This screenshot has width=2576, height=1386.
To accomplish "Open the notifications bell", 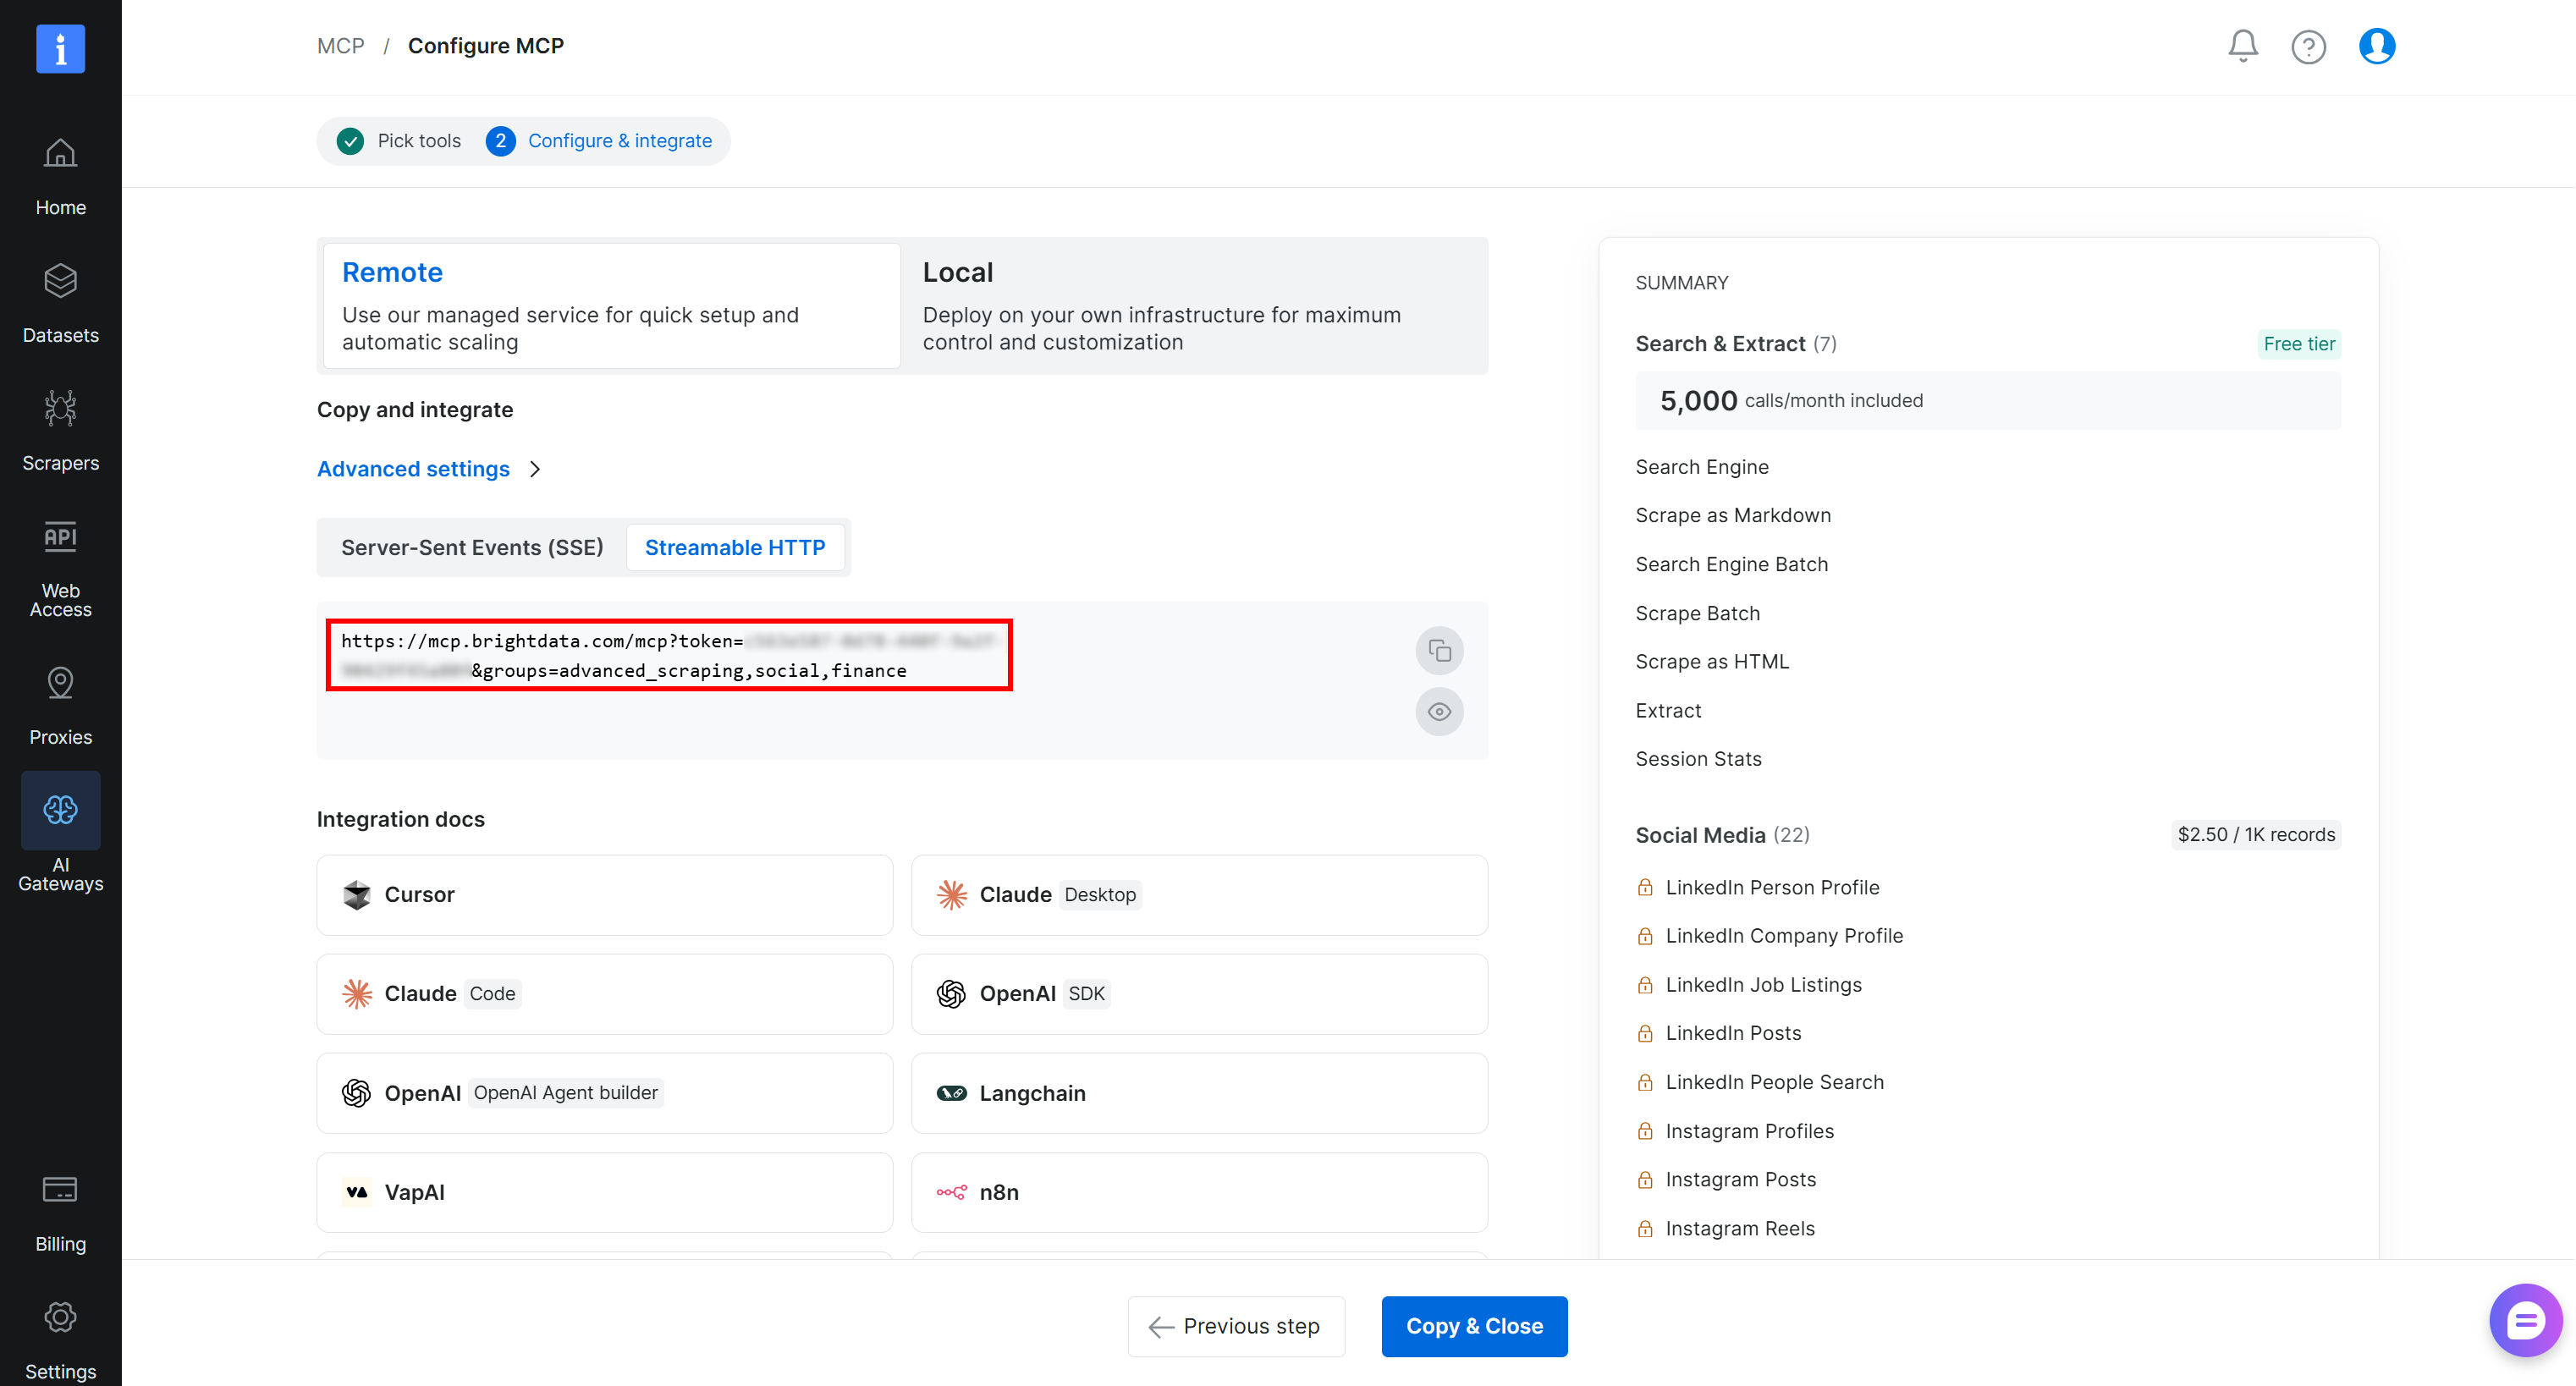I will click(2243, 46).
